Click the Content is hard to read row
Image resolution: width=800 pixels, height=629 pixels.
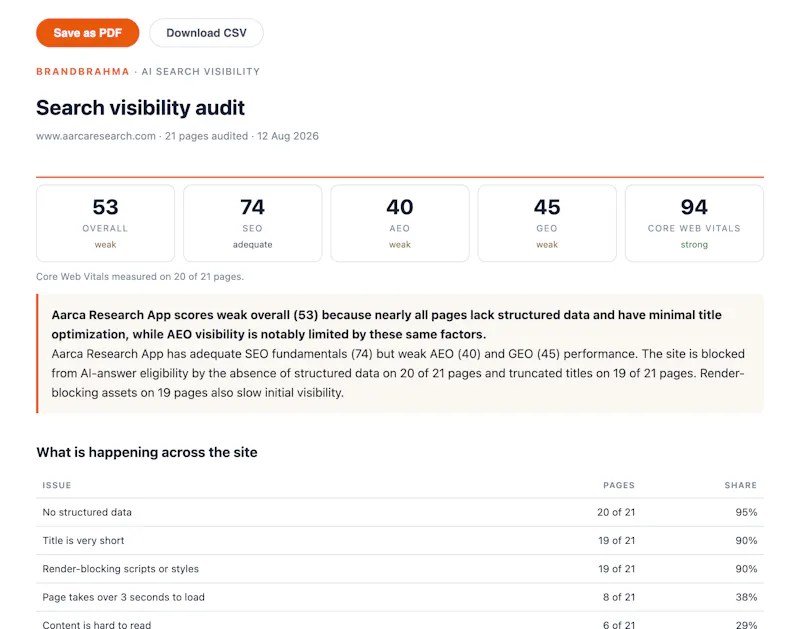tap(400, 622)
